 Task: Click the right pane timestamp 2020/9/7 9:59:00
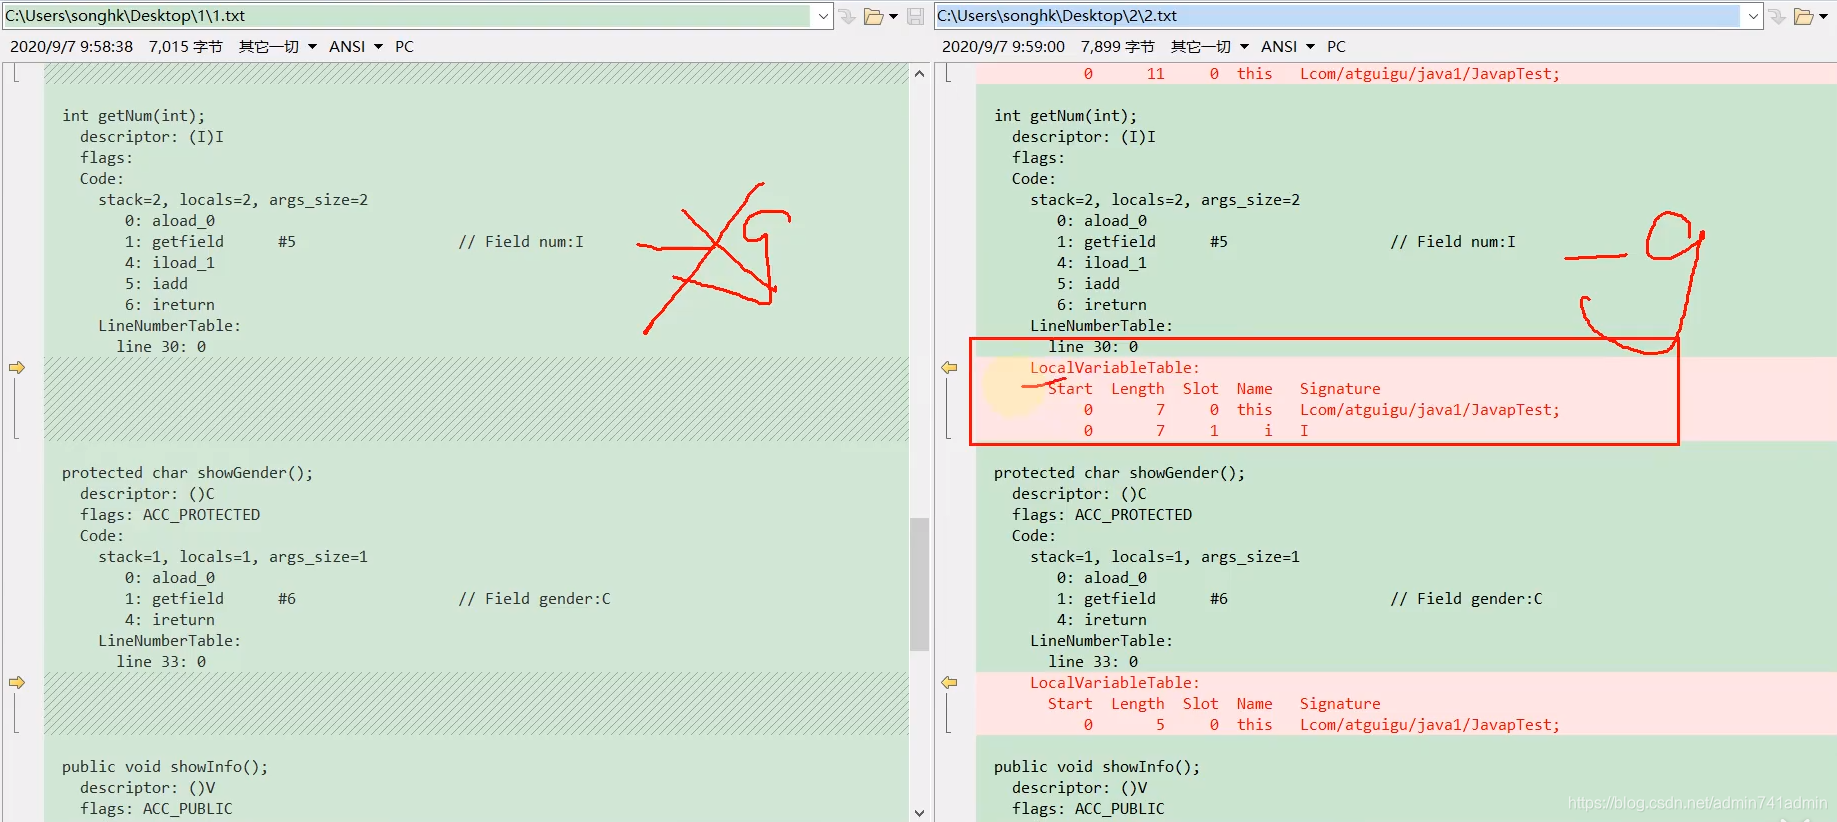click(x=1003, y=46)
